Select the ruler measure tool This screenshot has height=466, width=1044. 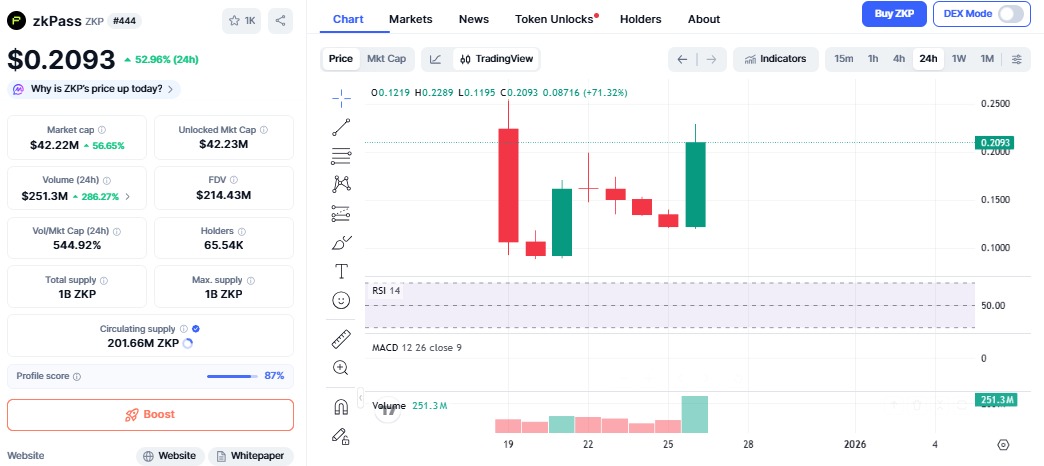click(x=341, y=339)
